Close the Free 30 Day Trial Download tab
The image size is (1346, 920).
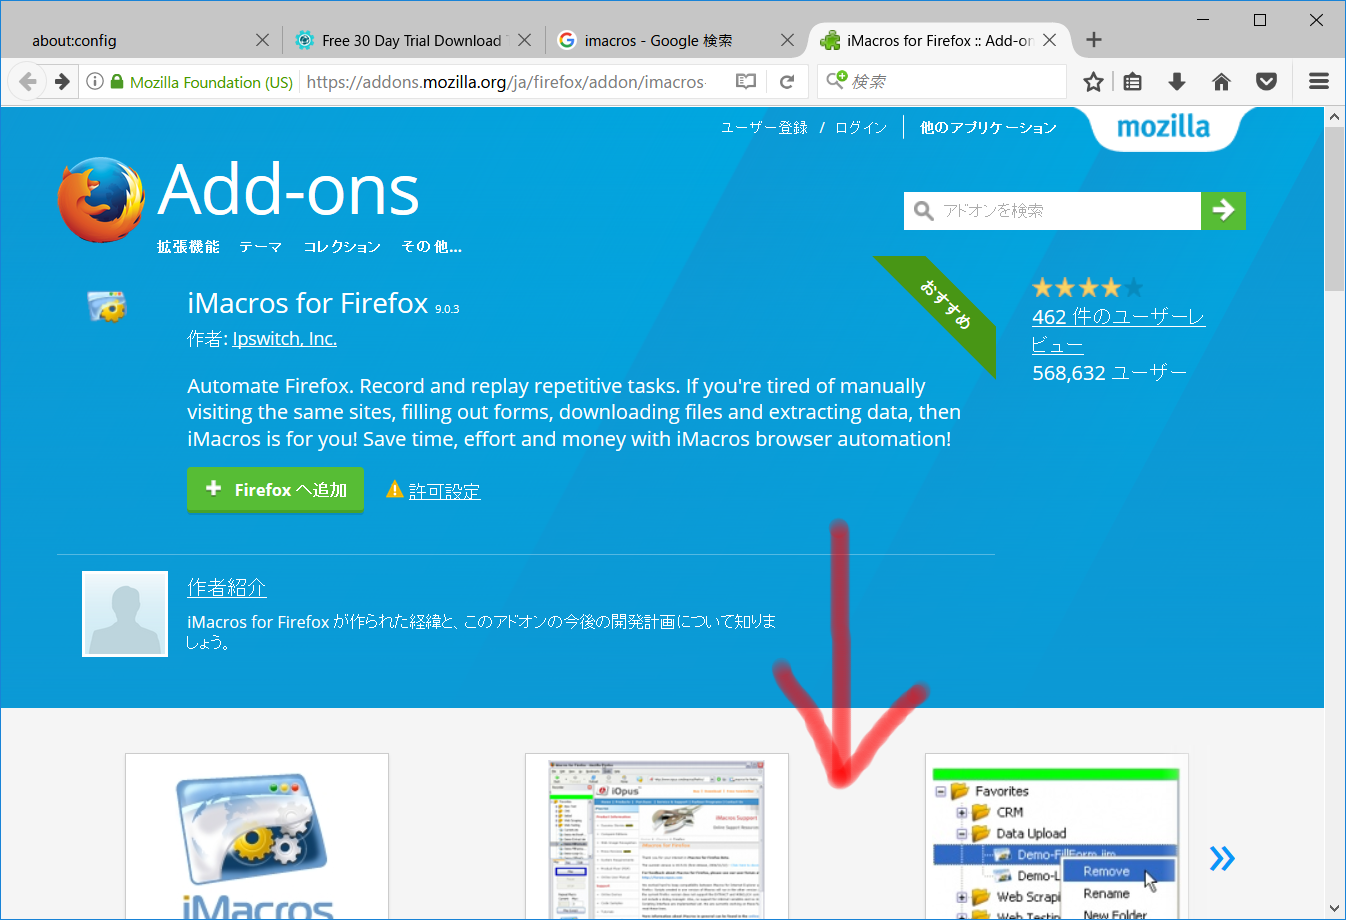[x=524, y=40]
